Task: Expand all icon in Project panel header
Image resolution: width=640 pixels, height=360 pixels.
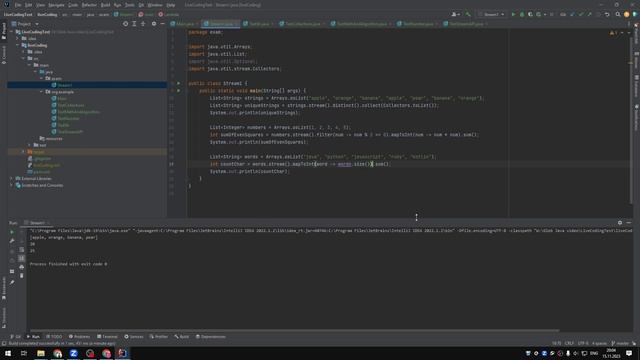Action: [x=134, y=24]
